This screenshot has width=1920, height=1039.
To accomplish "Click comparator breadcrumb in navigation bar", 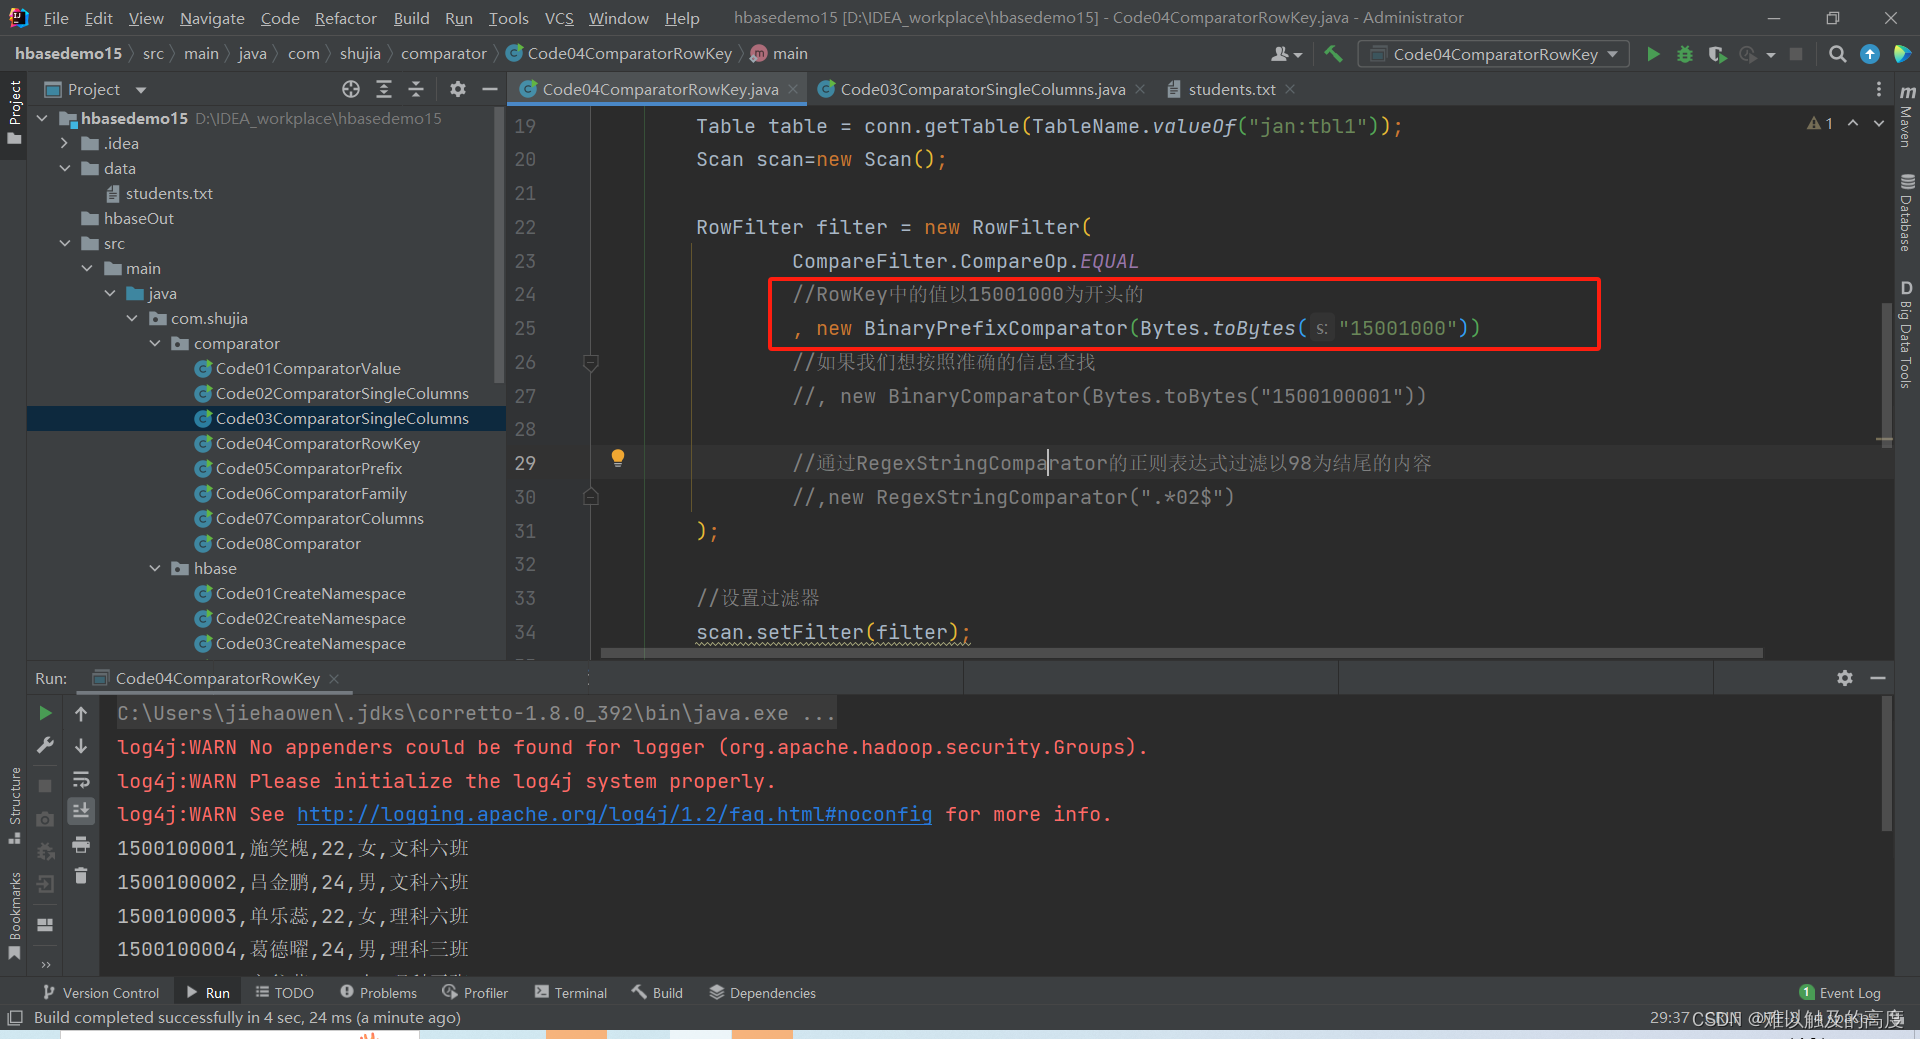I will coord(443,54).
